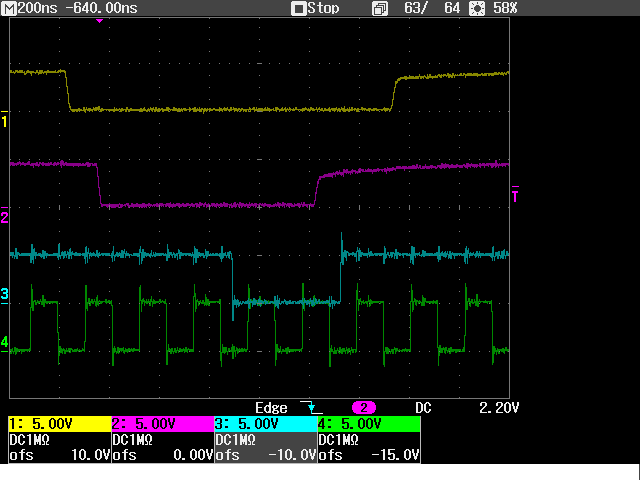Click the 2.20V trigger level value
The width and height of the screenshot is (640, 480).
coord(499,408)
